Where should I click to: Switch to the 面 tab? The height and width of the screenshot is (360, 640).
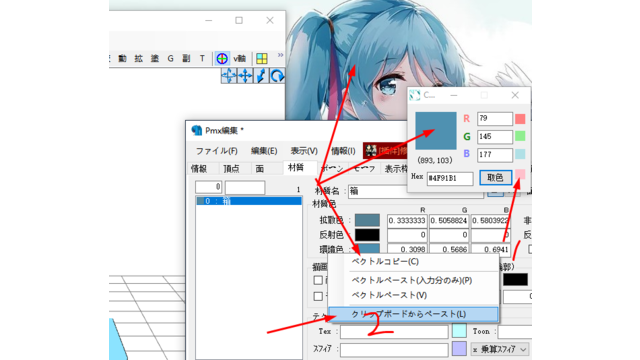[260, 168]
